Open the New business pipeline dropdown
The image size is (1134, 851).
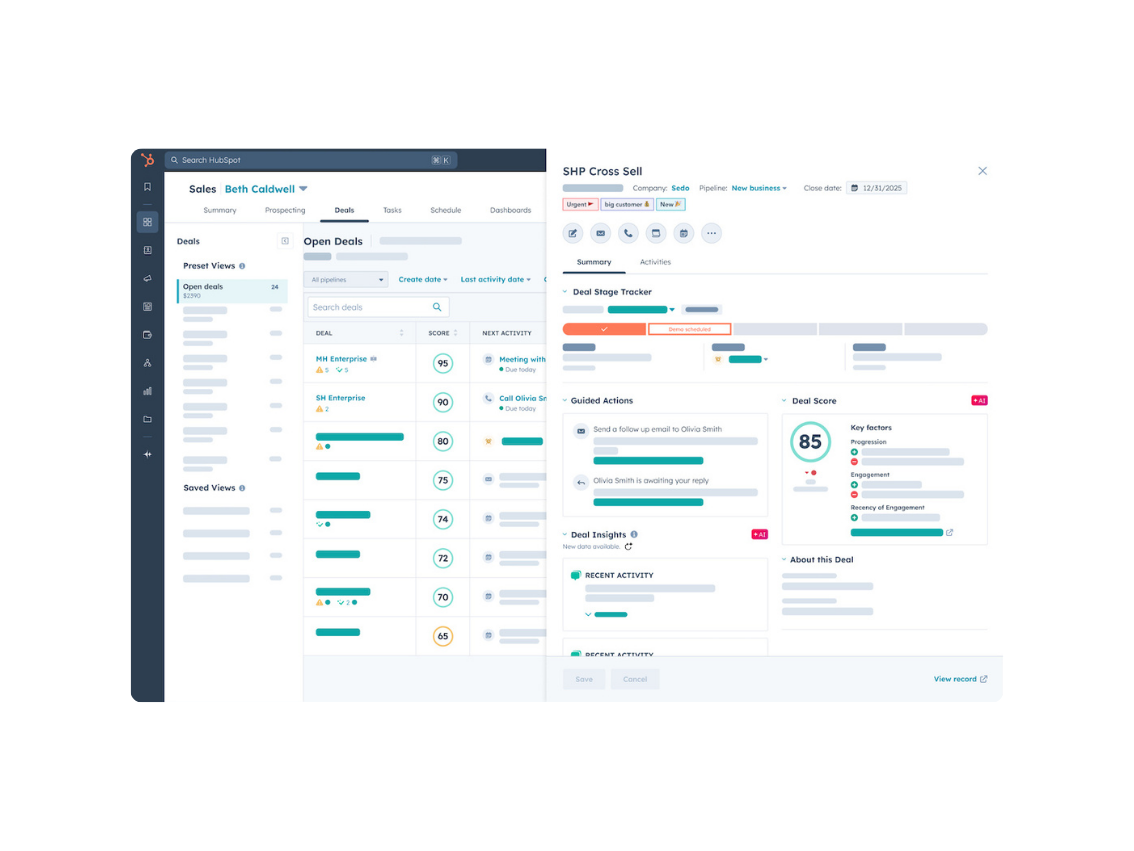[758, 188]
